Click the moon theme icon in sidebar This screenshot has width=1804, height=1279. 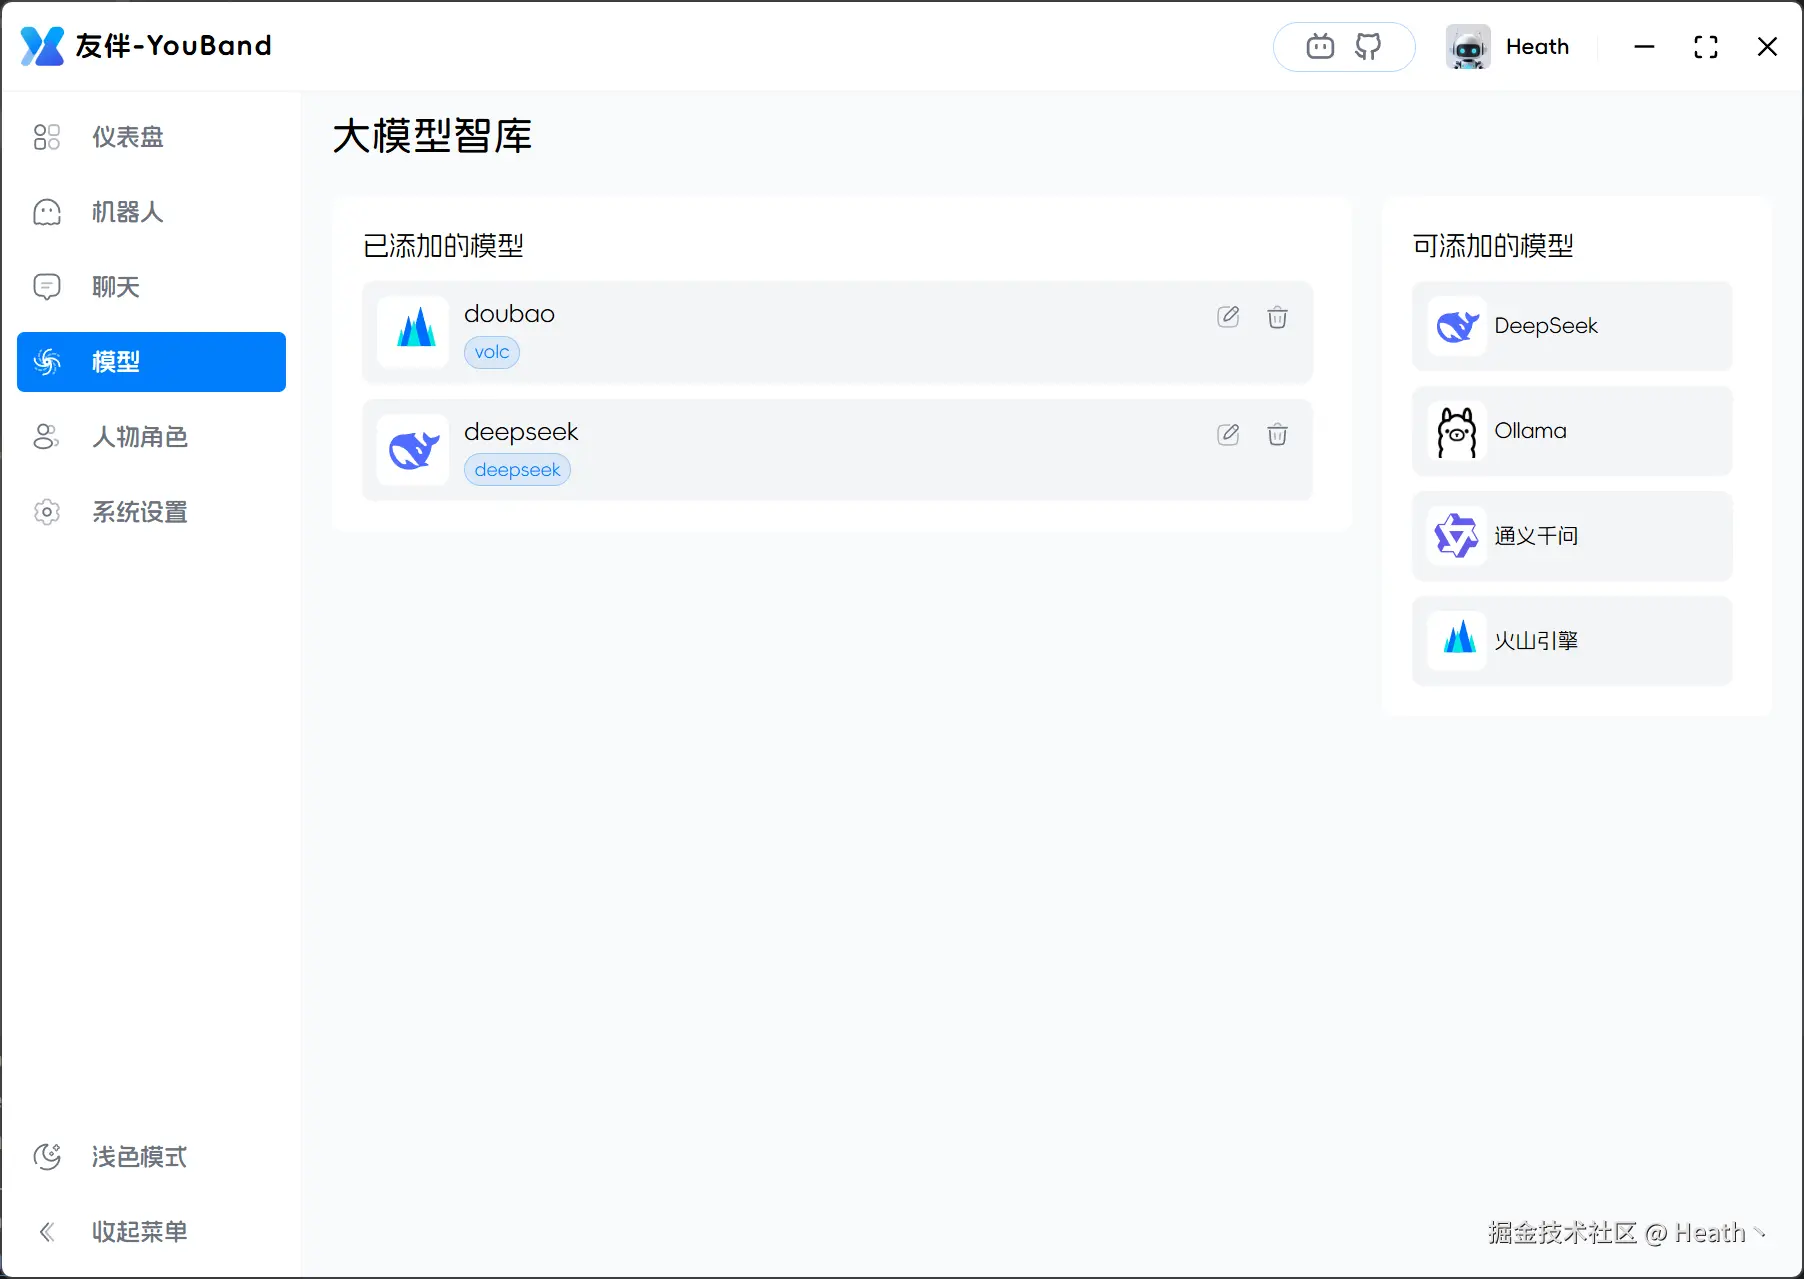tap(47, 1157)
